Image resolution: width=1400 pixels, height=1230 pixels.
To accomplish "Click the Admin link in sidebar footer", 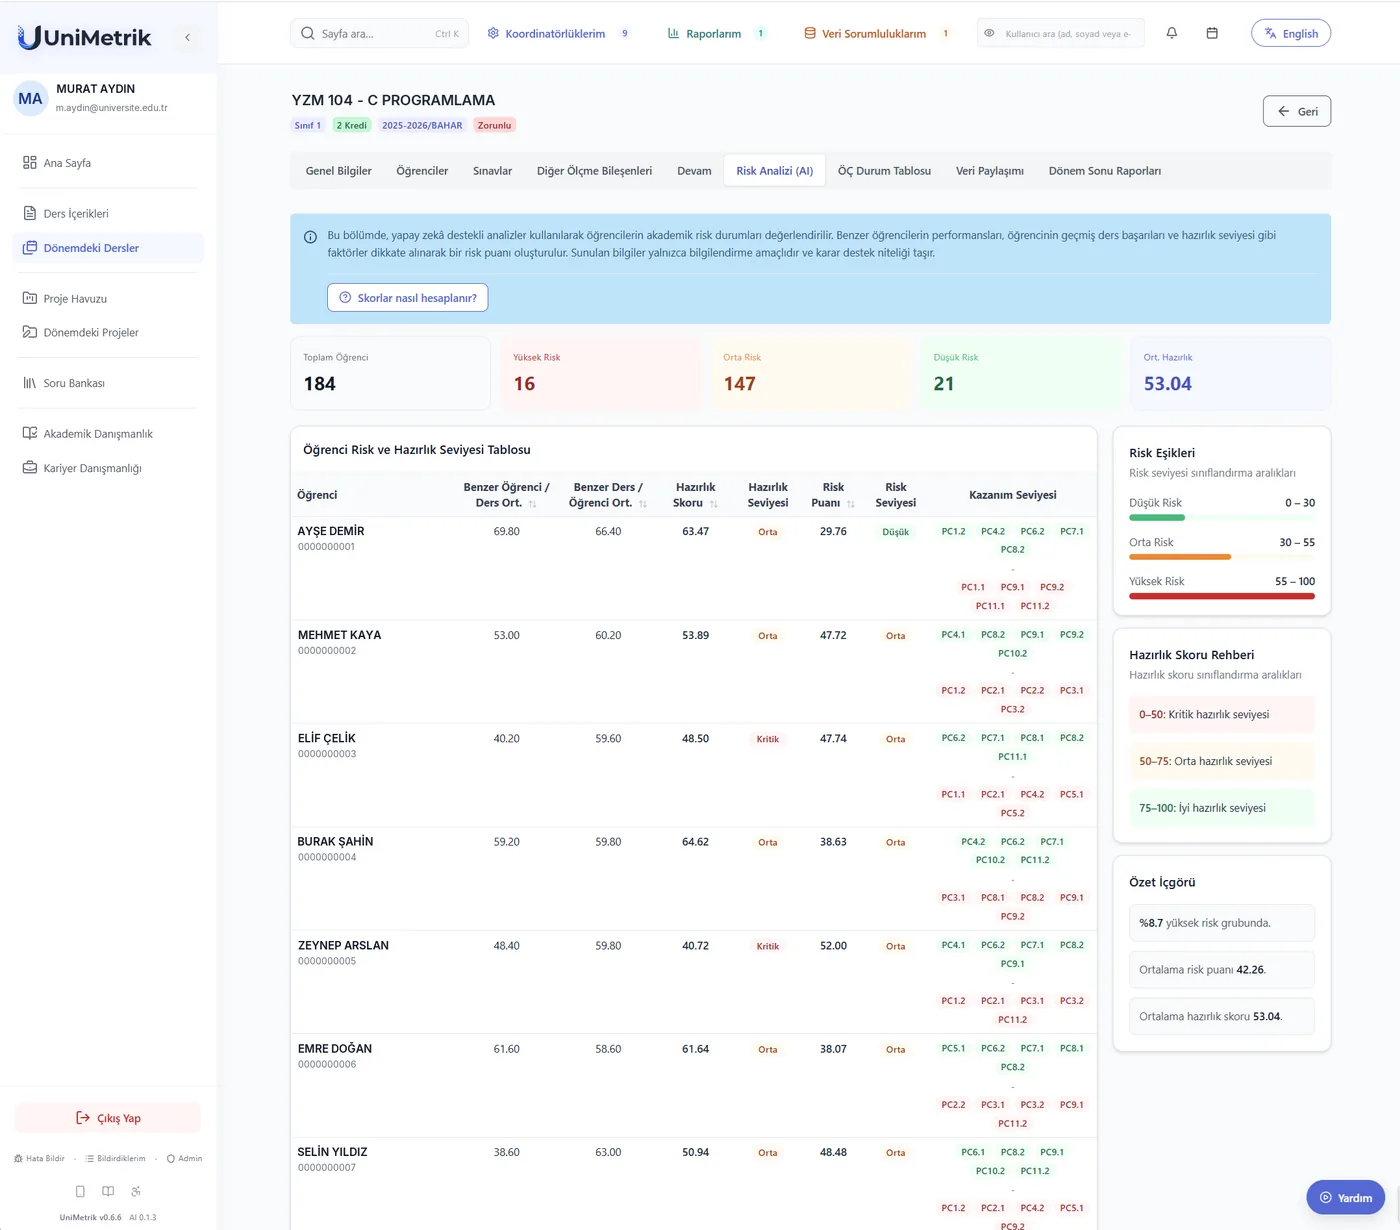I will coord(185,1159).
